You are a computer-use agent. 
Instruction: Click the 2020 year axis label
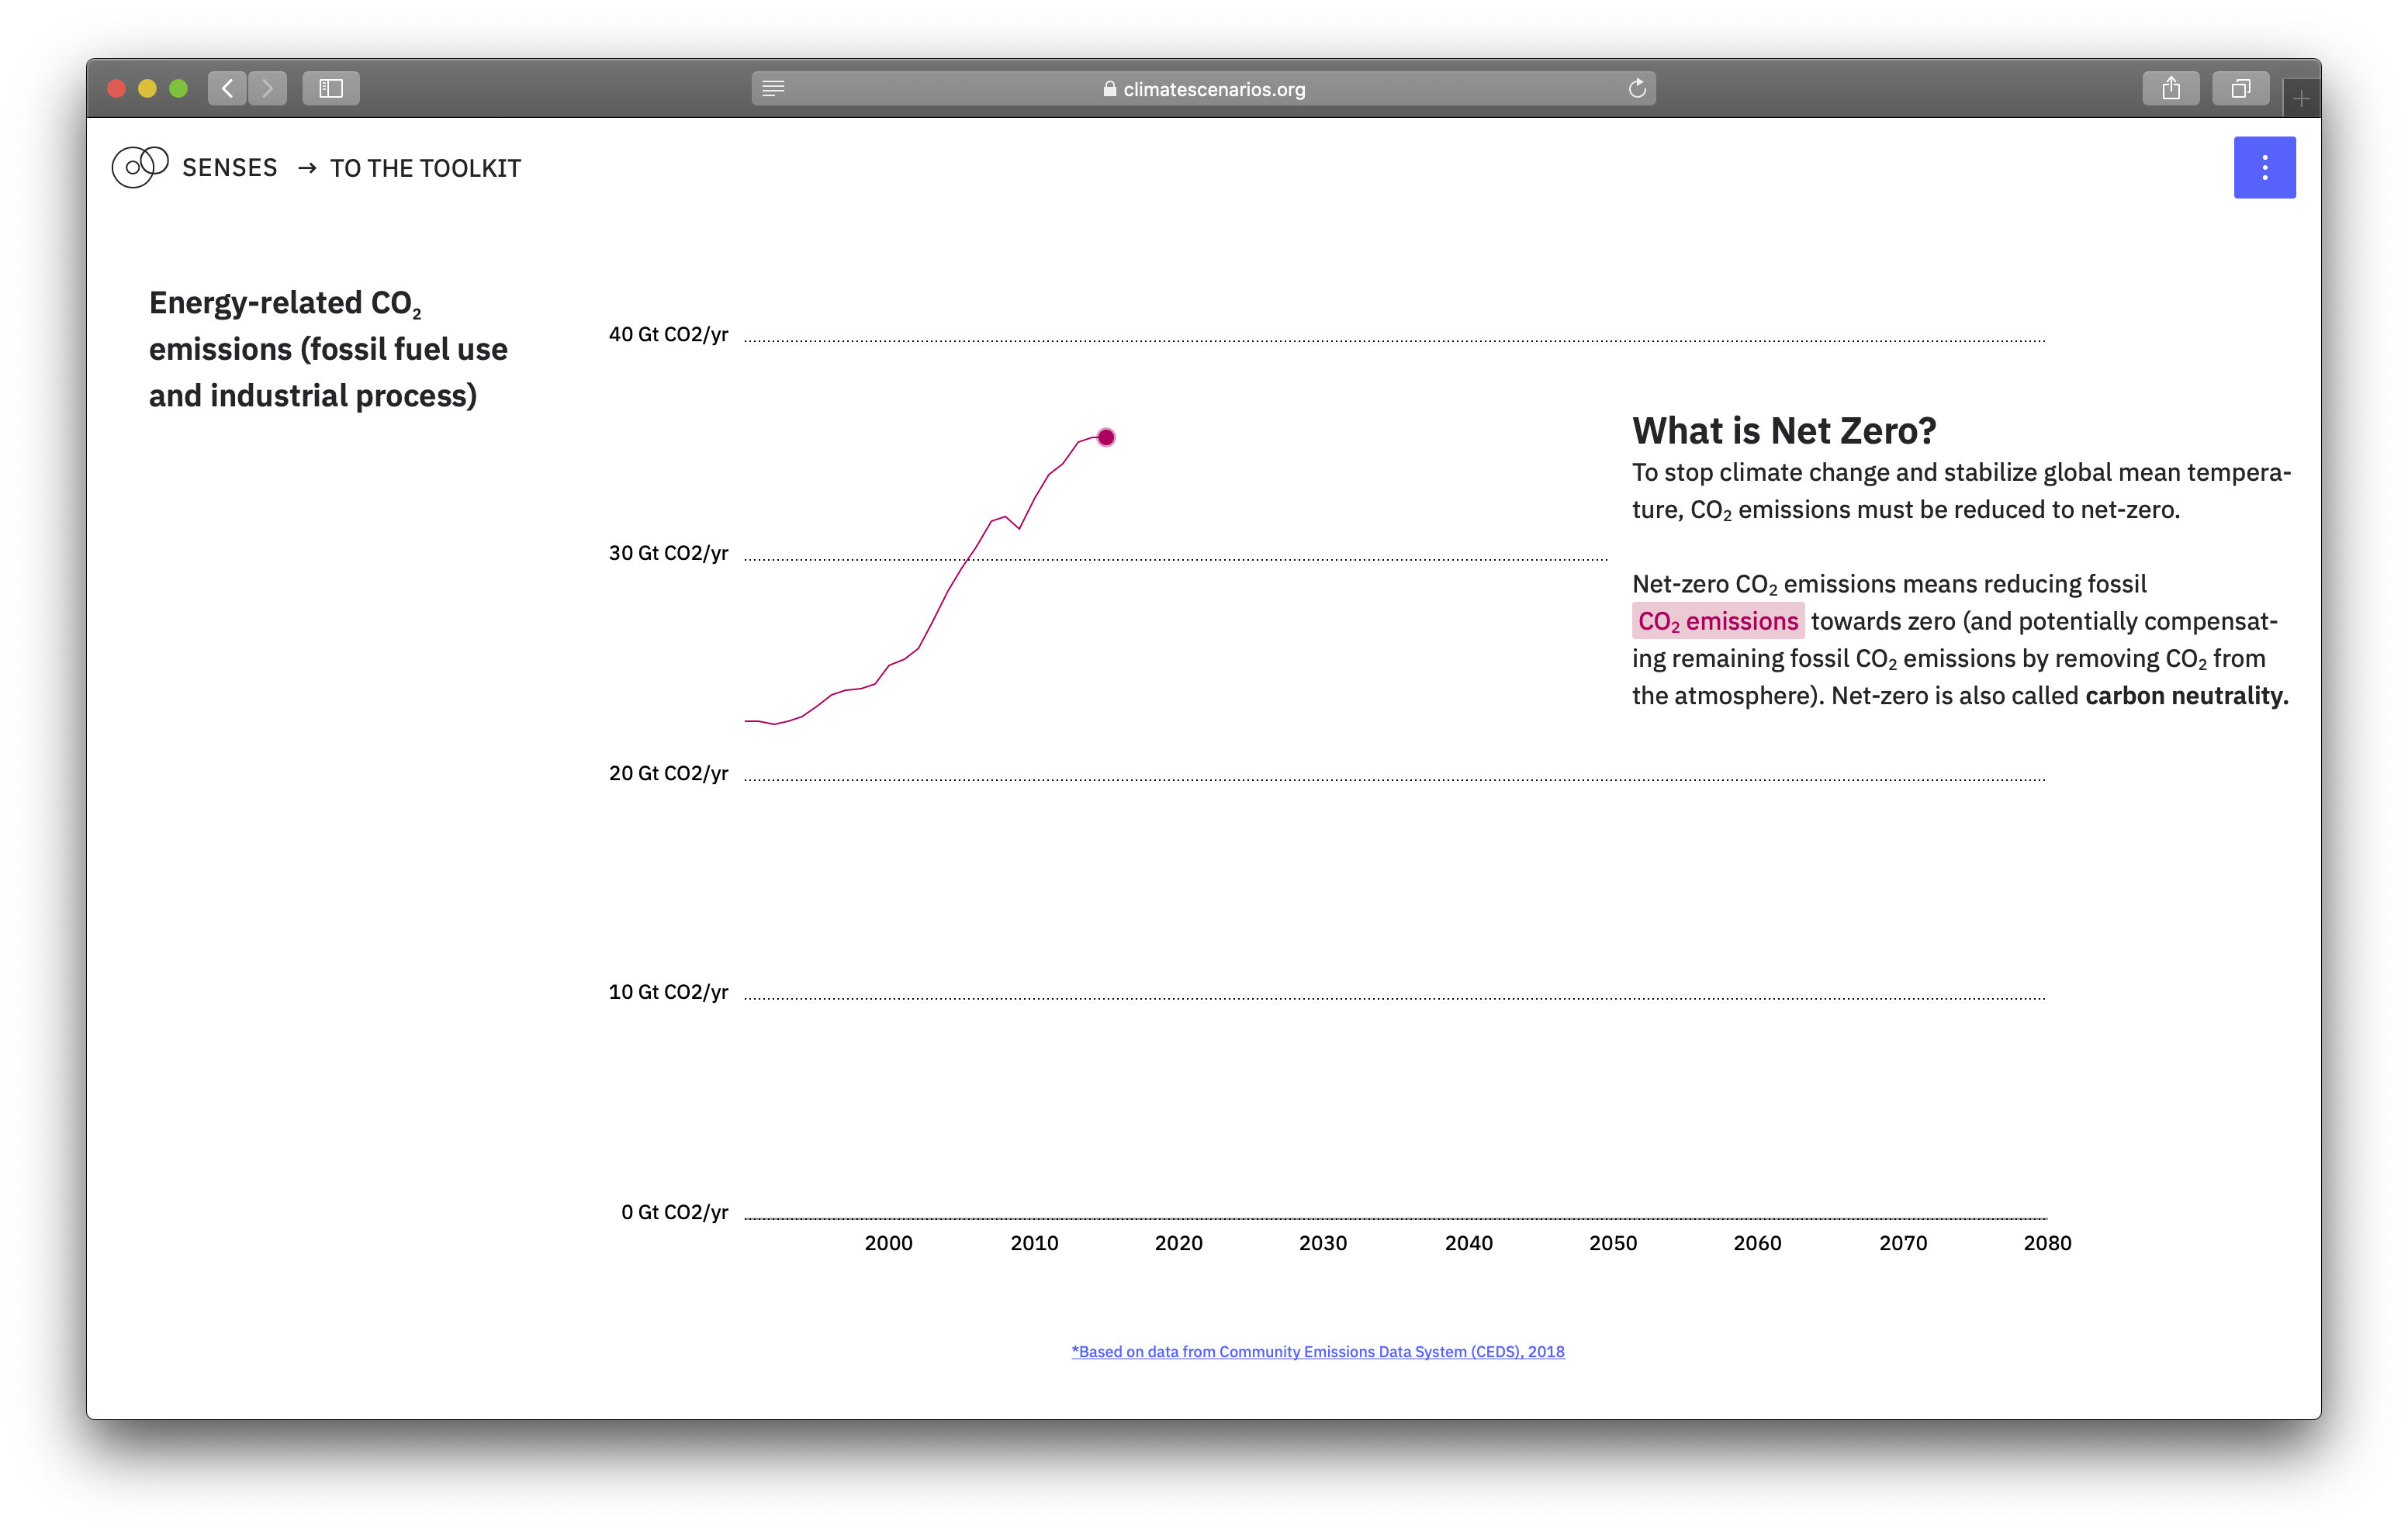click(x=1178, y=1243)
